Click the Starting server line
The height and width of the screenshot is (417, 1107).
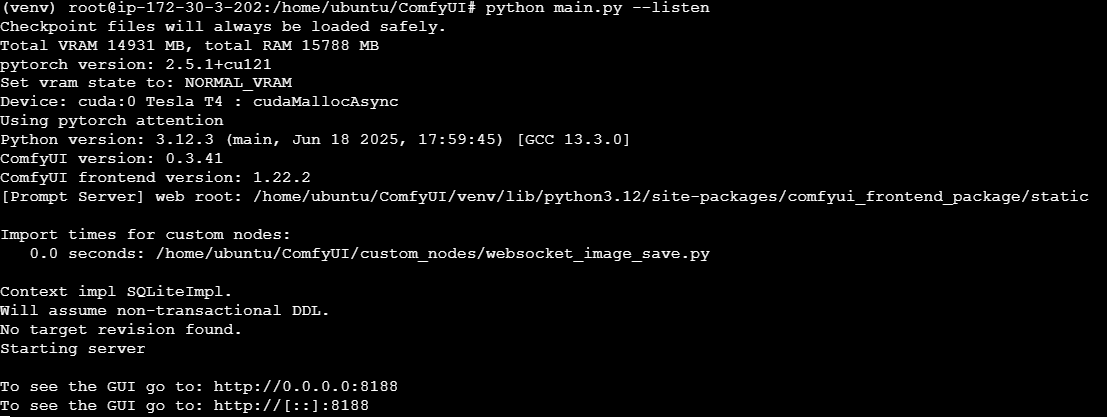[73, 349]
